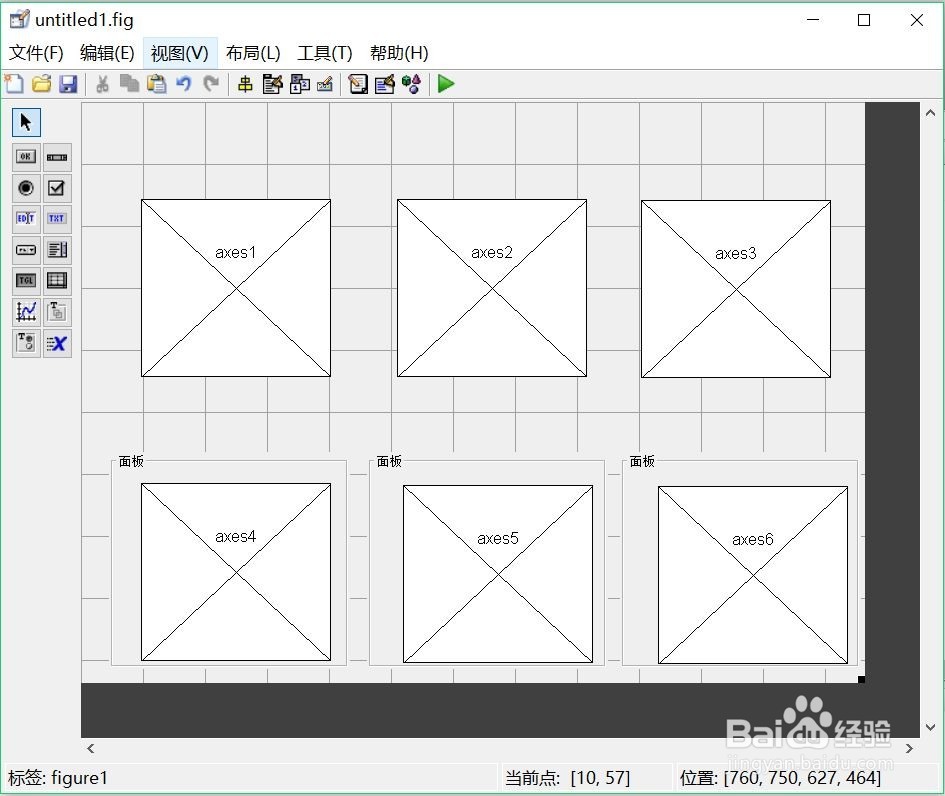Click the canvas resize handle black square
Image resolution: width=945 pixels, height=796 pixels.
click(861, 680)
